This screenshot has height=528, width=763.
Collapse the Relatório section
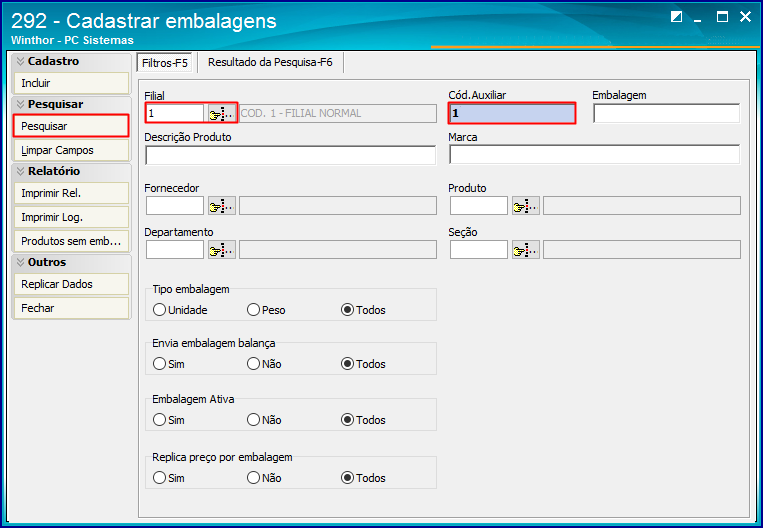pos(20,171)
